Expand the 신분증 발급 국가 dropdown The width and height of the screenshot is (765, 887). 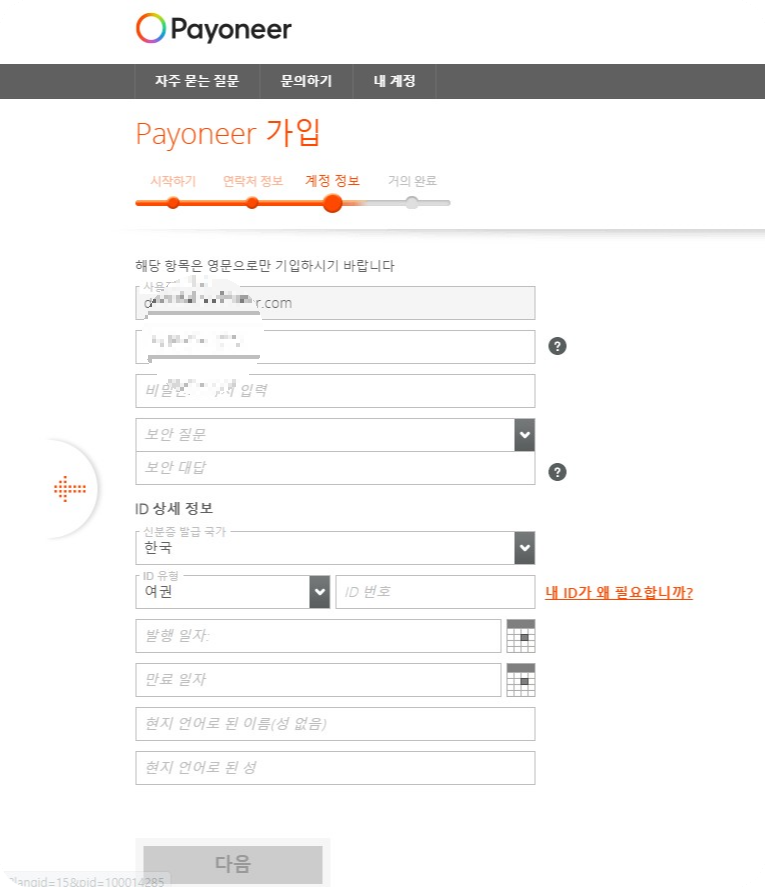click(x=525, y=548)
